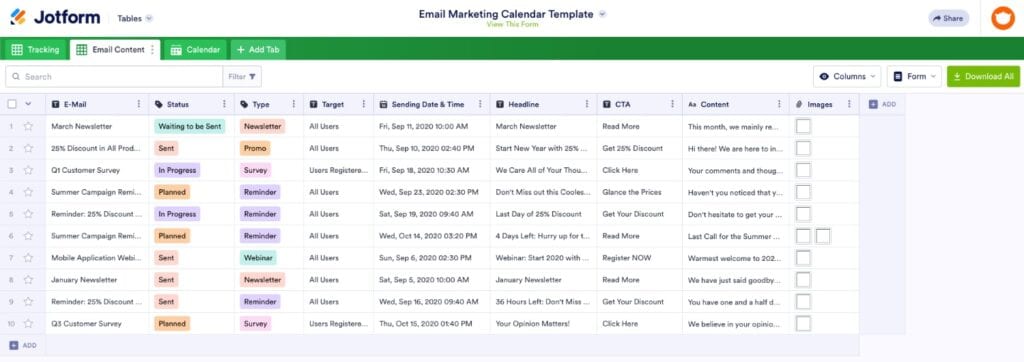
Task: Open Status column options menu
Action: (x=224, y=104)
